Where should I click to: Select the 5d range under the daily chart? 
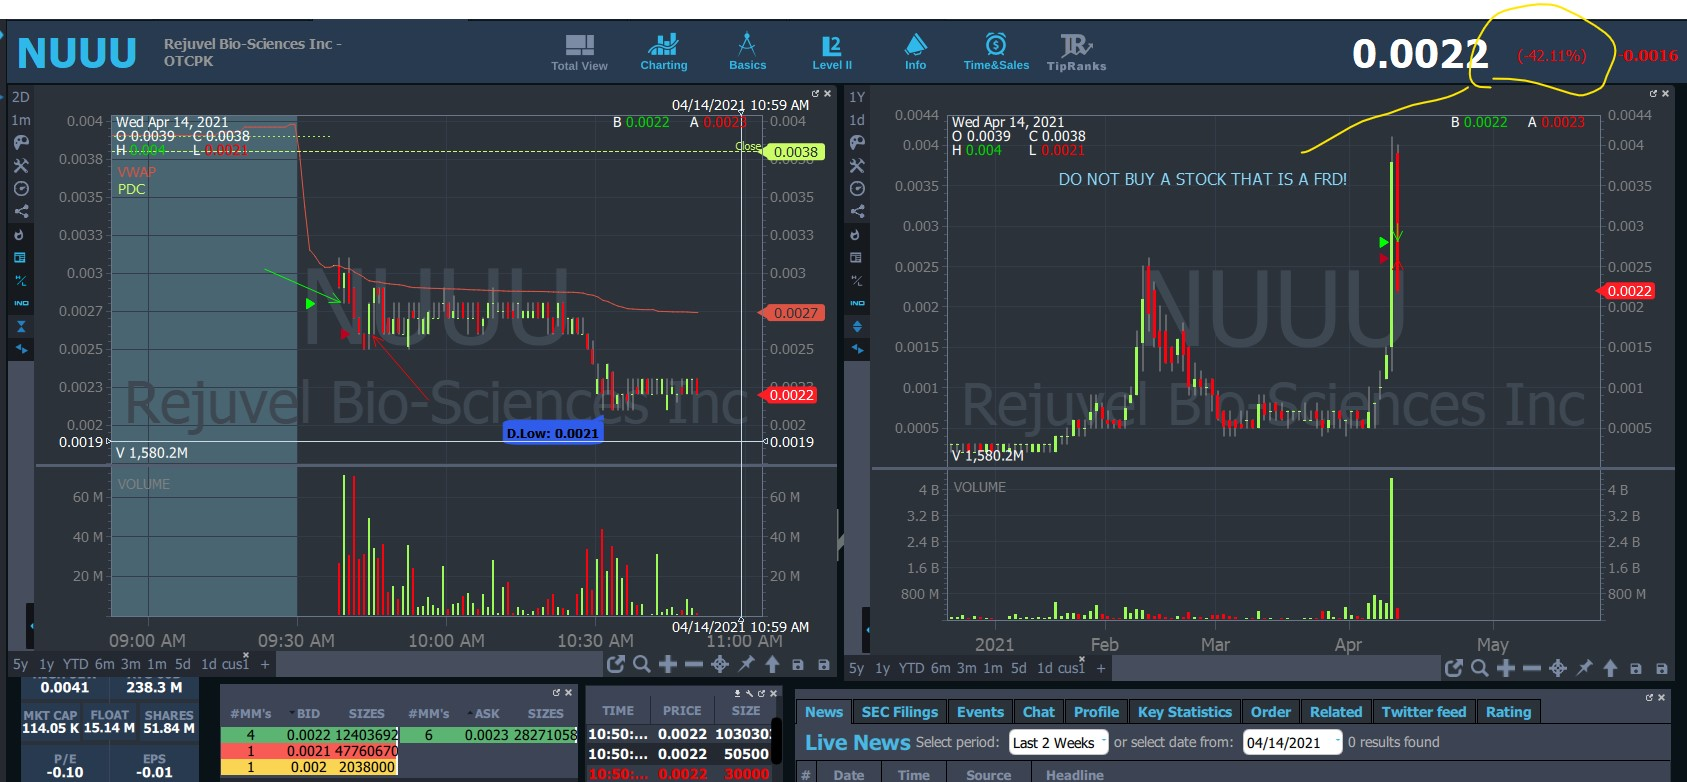(1019, 668)
